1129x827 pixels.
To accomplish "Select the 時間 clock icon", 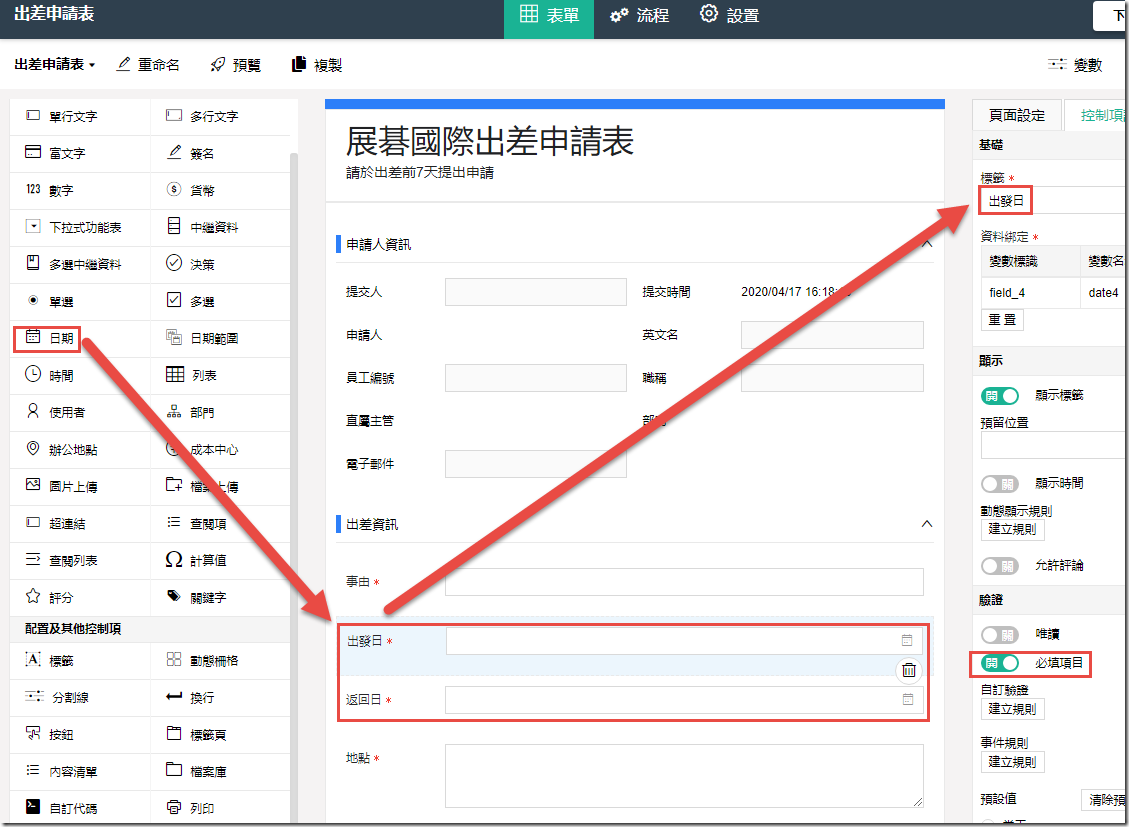I will click(32, 374).
